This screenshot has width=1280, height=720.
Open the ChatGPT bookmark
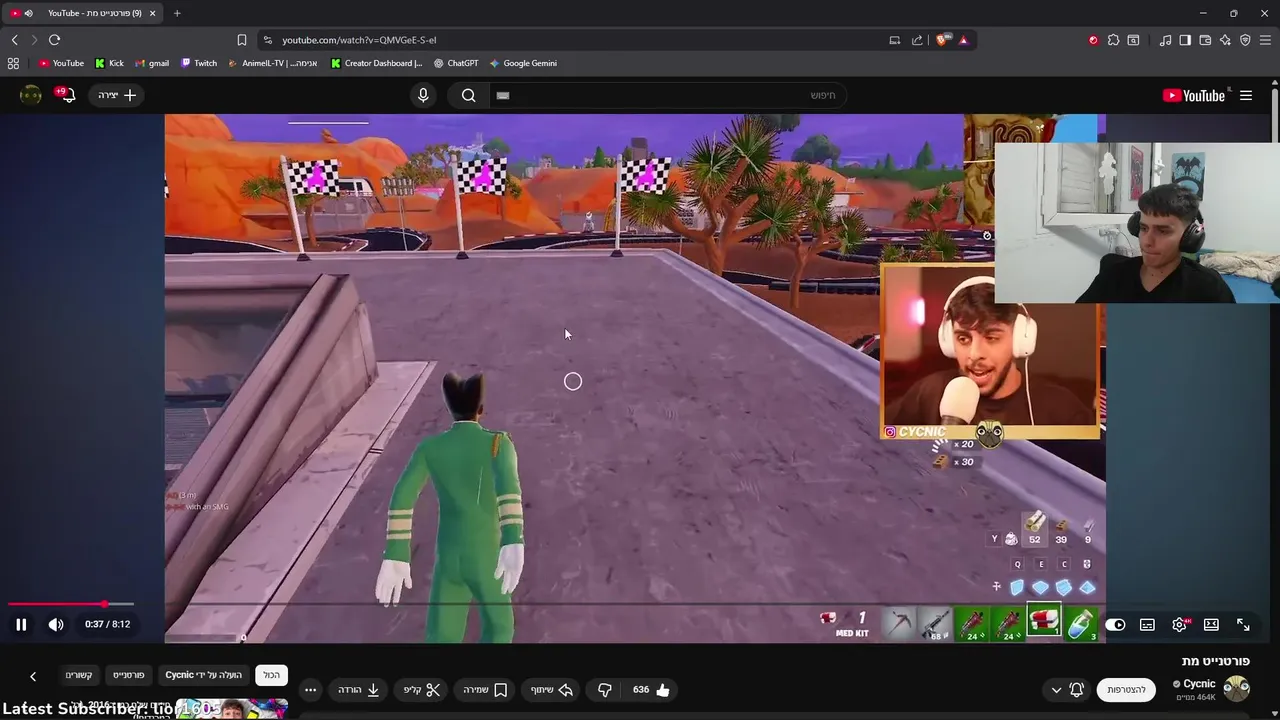(x=455, y=63)
